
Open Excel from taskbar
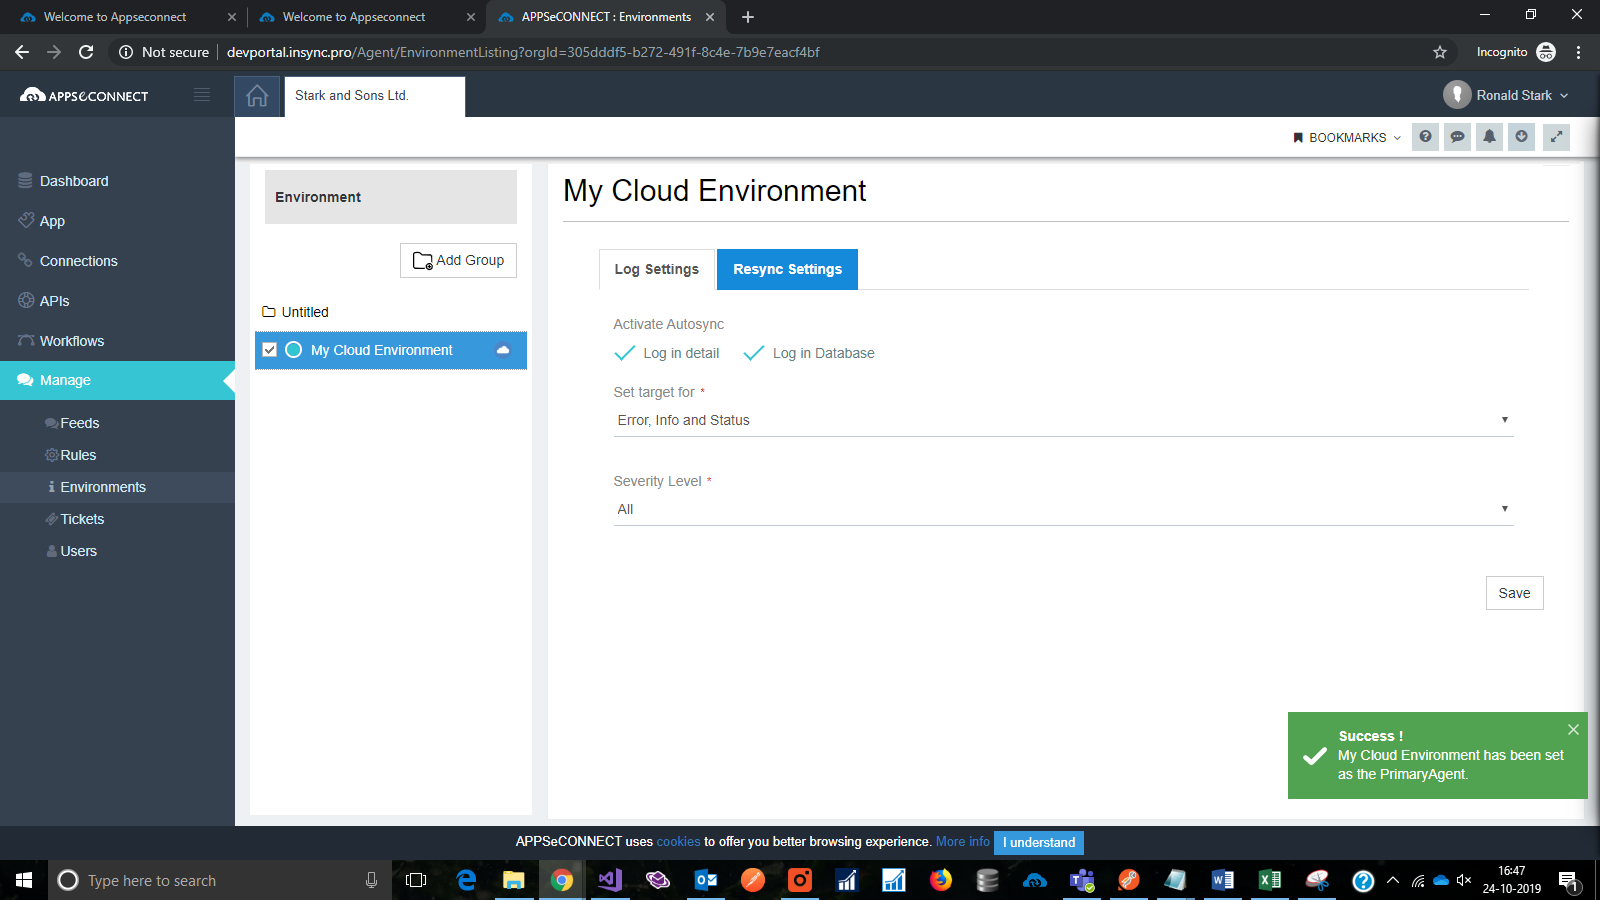coord(1270,880)
